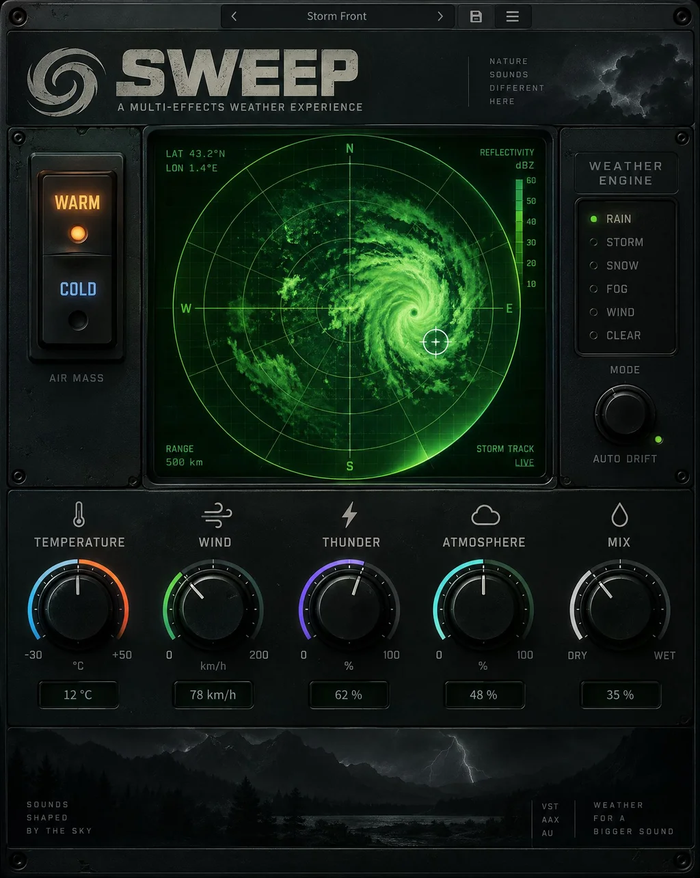Click the LON 1.4°E readout
Screen dimensions: 700x878
192,168
